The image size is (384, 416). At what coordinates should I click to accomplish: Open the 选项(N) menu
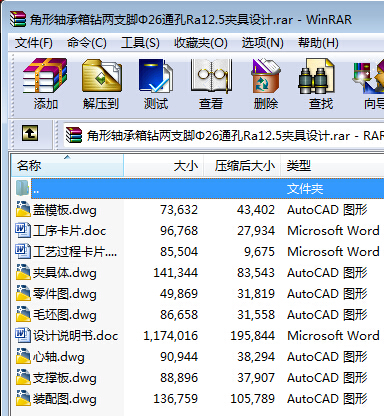262,43
